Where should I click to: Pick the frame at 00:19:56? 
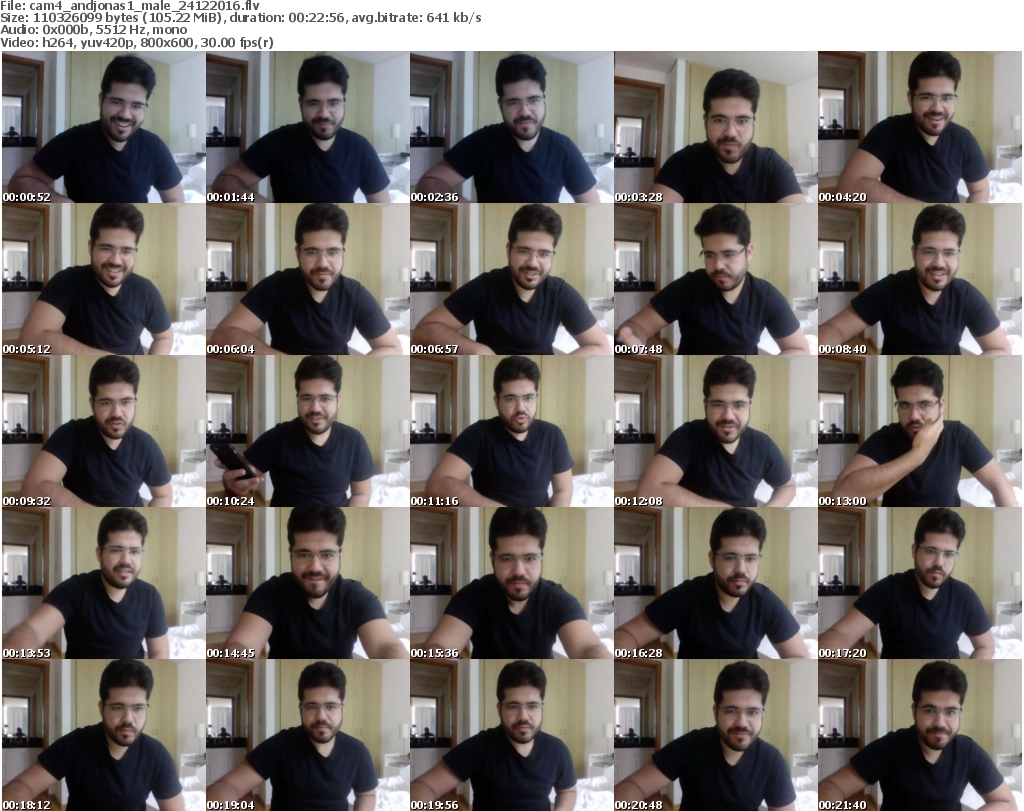(511, 735)
